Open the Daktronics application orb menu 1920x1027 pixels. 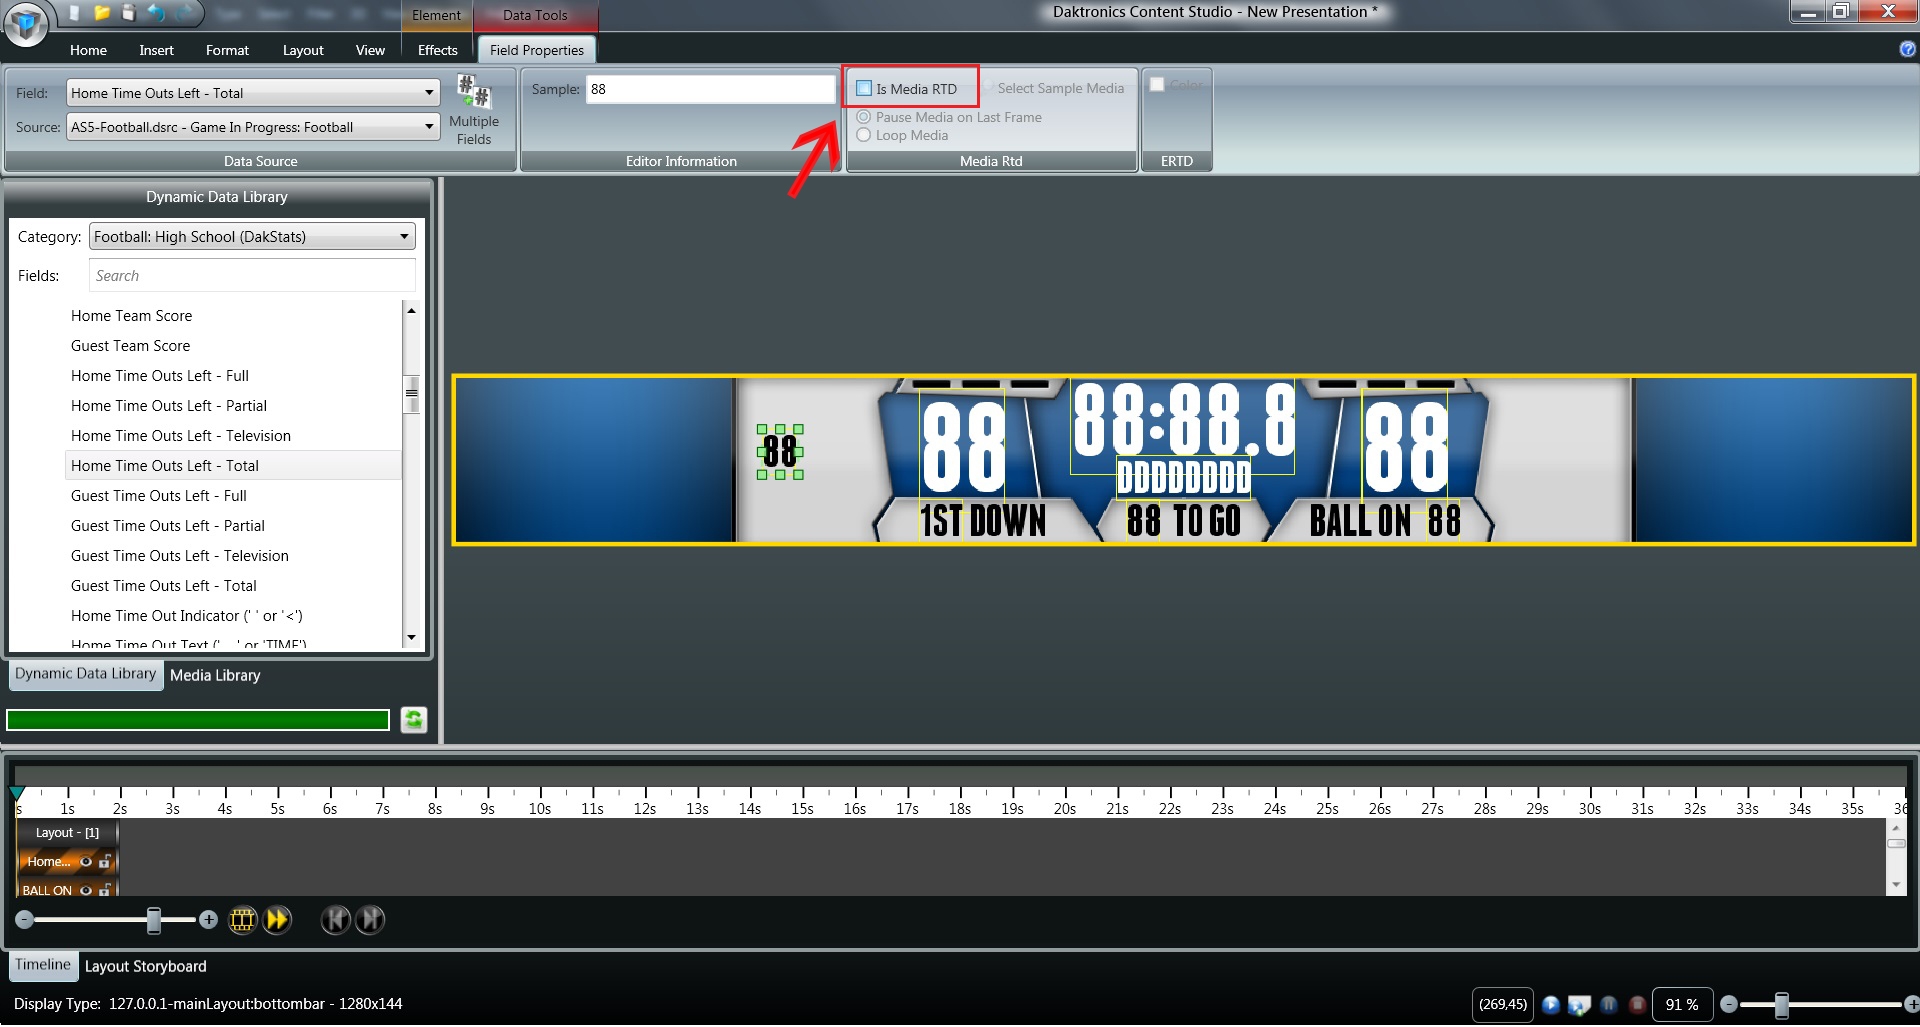pyautogui.click(x=26, y=23)
